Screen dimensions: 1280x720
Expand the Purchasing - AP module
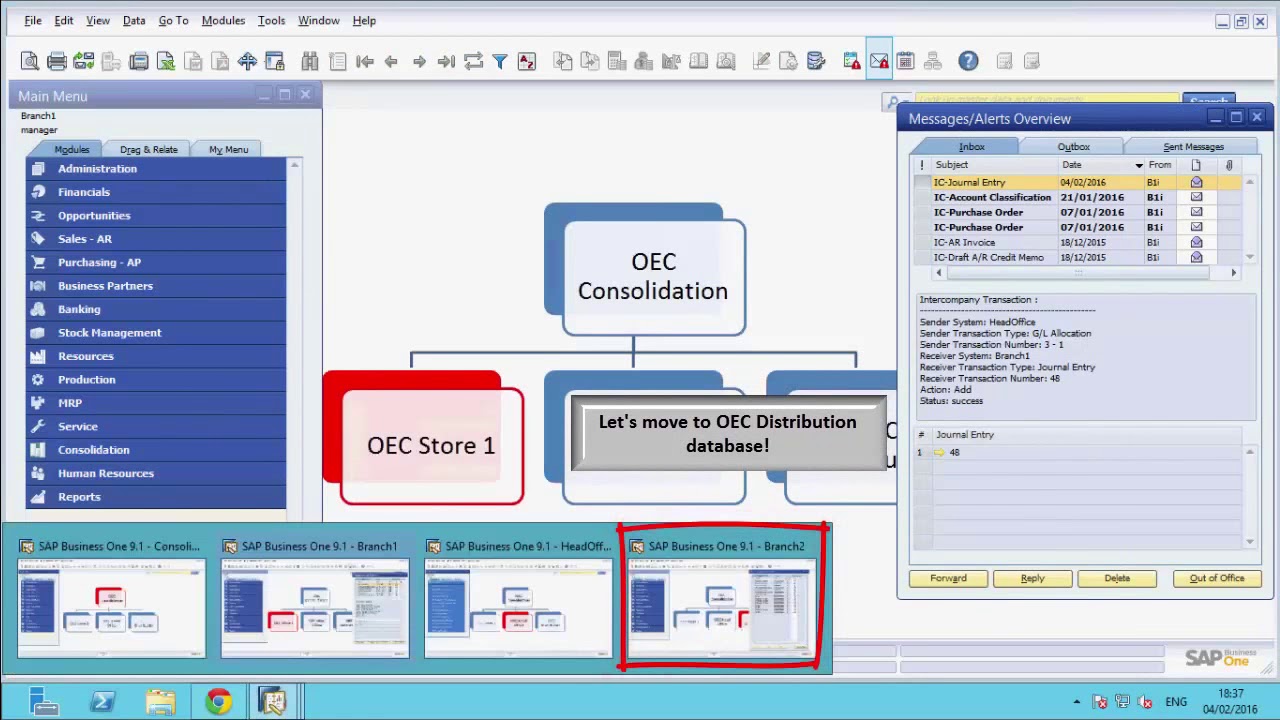[156, 263]
